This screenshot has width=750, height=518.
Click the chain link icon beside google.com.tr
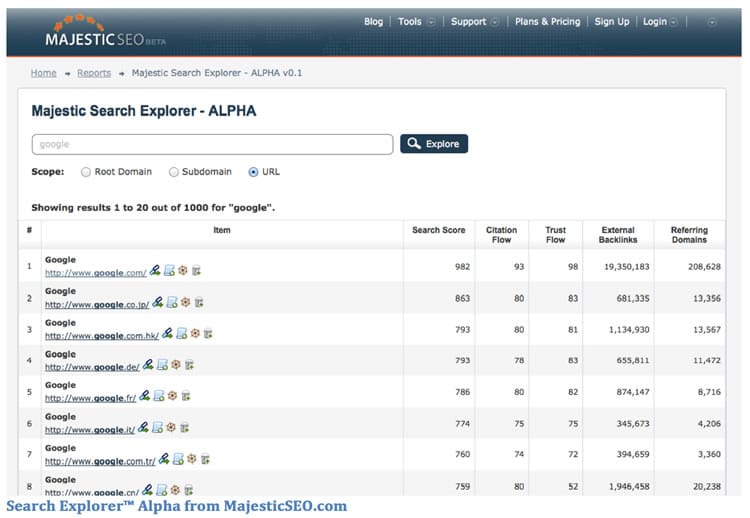[x=164, y=459]
